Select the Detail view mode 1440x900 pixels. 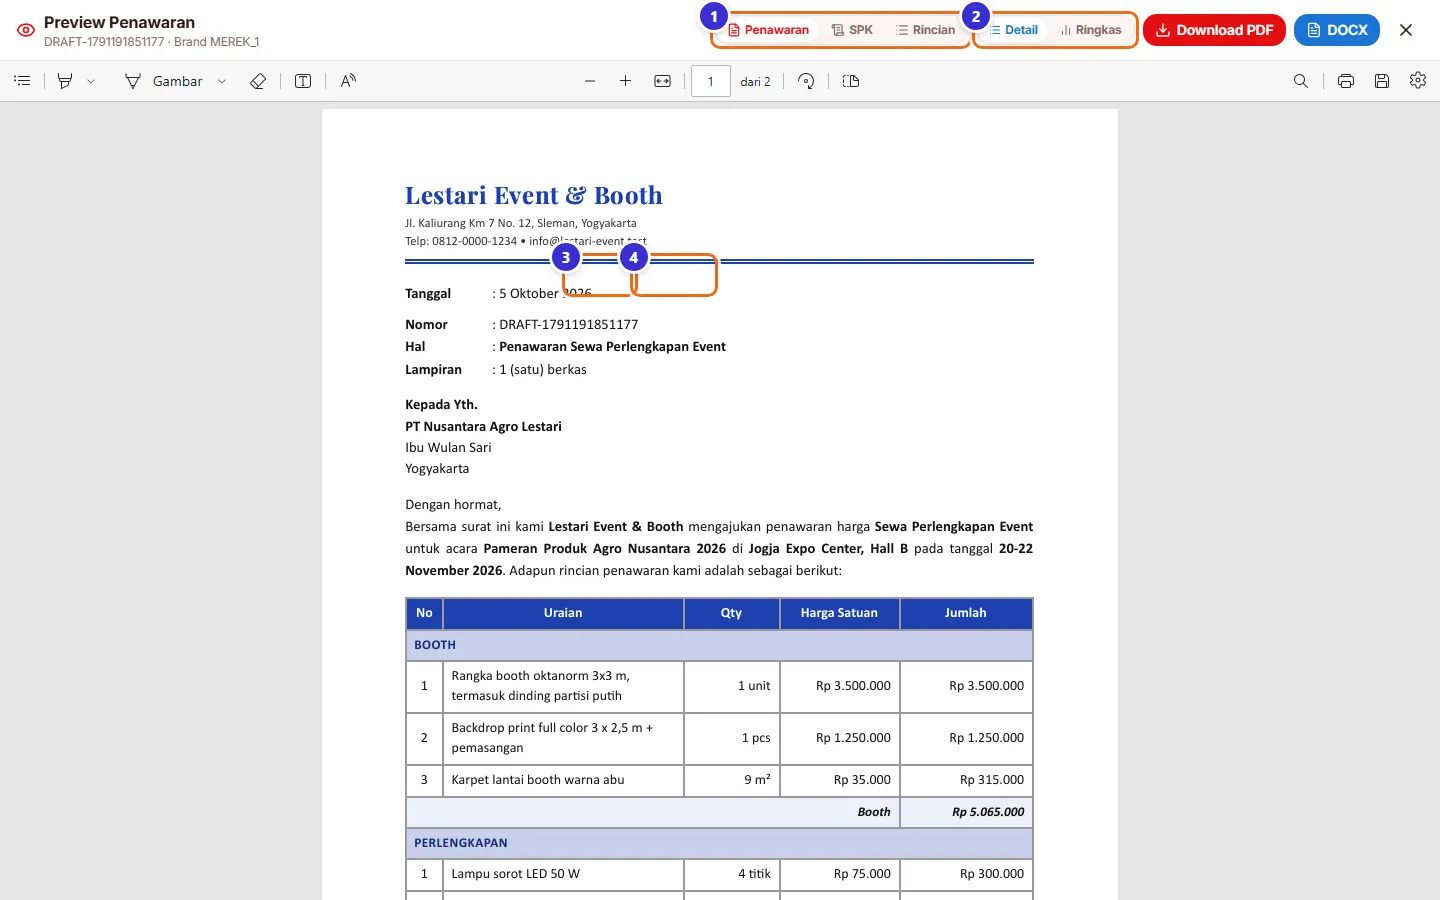coord(1013,30)
